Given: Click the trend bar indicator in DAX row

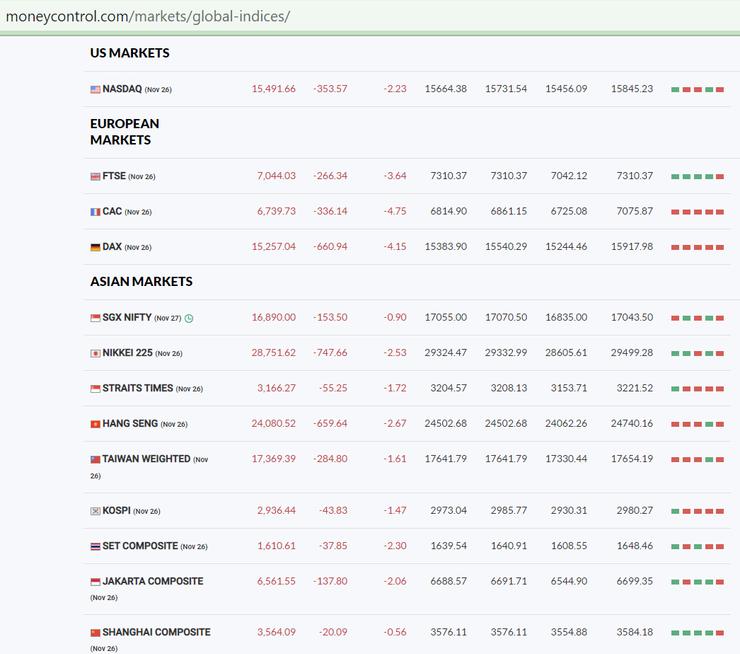Looking at the screenshot, I should 697,247.
